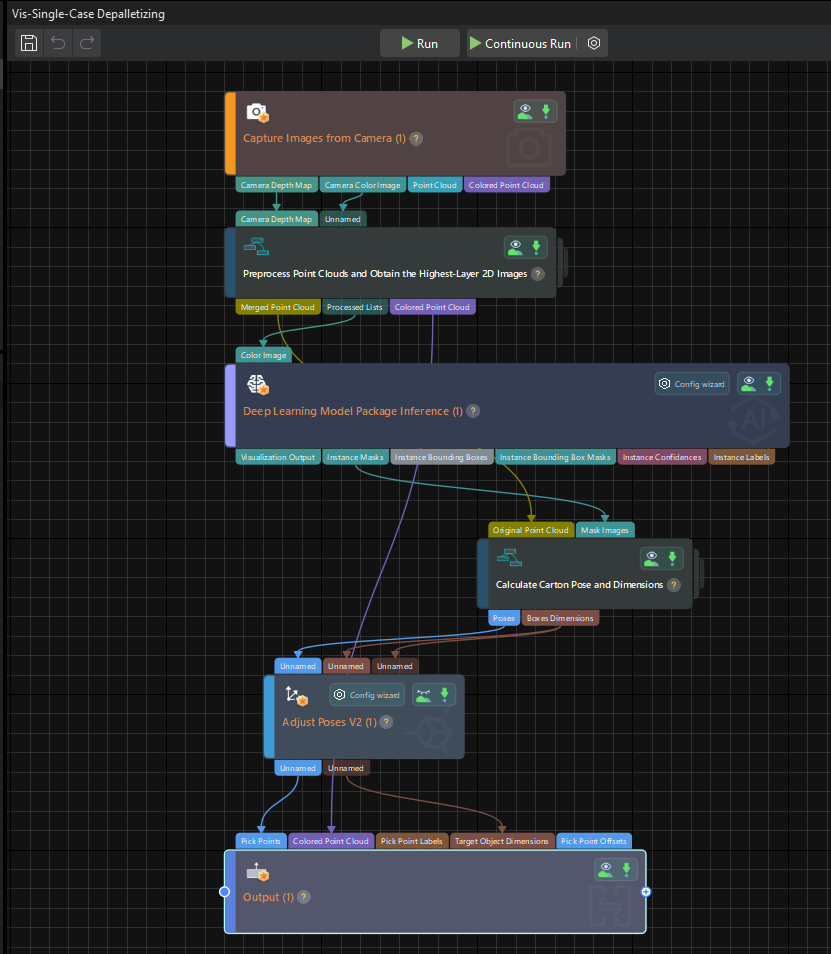Screen dimensions: 831x954
Task: Click output icon on Output step
Action: click(257, 872)
